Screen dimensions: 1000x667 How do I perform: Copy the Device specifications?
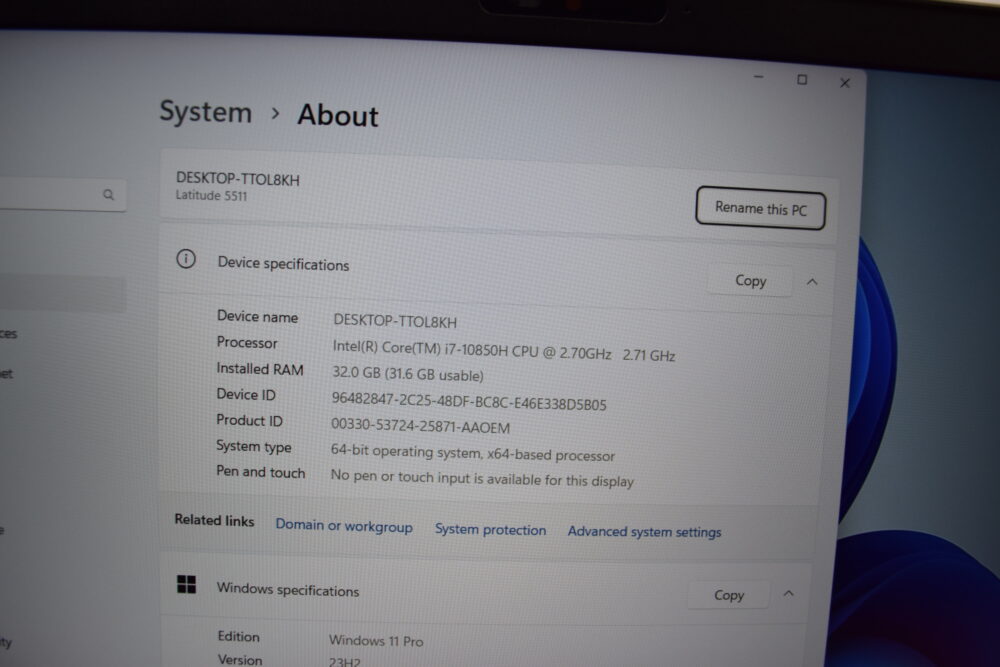click(x=750, y=281)
